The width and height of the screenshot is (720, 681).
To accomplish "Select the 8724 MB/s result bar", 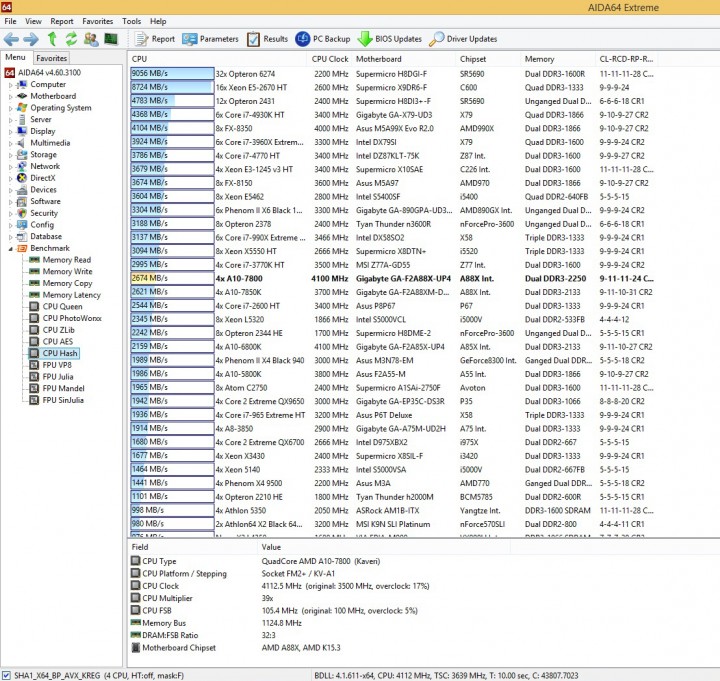I will pos(172,87).
